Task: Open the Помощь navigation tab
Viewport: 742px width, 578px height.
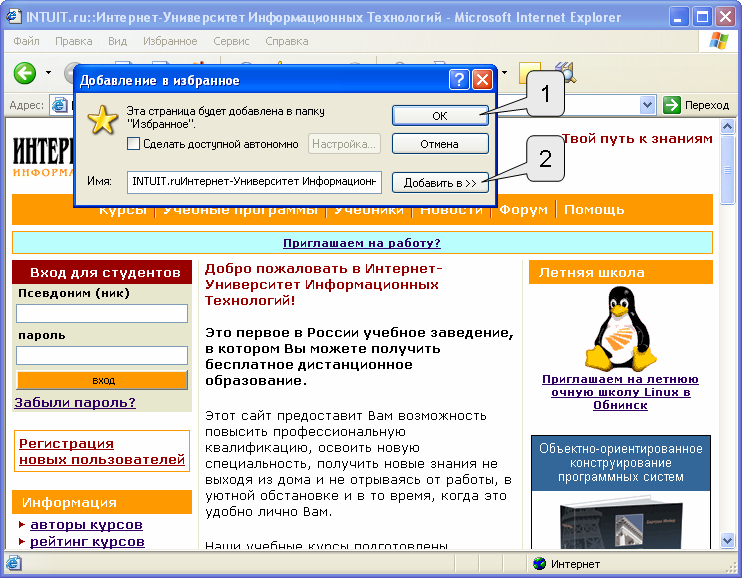Action: (594, 209)
